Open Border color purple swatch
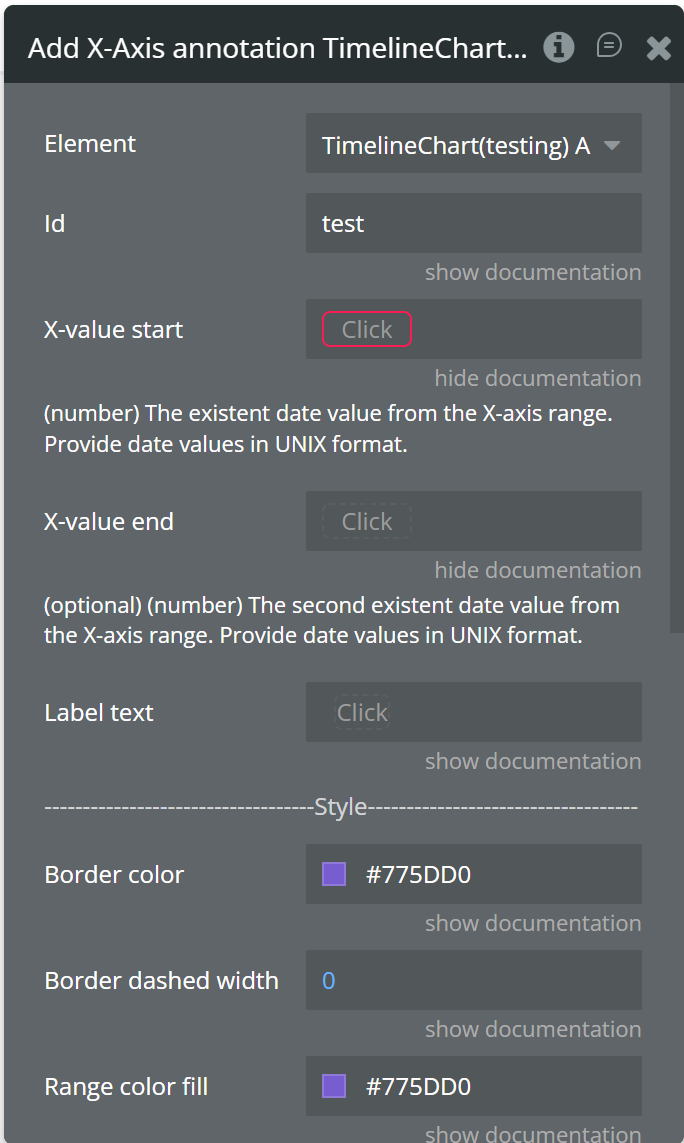The image size is (684, 1143). click(334, 875)
